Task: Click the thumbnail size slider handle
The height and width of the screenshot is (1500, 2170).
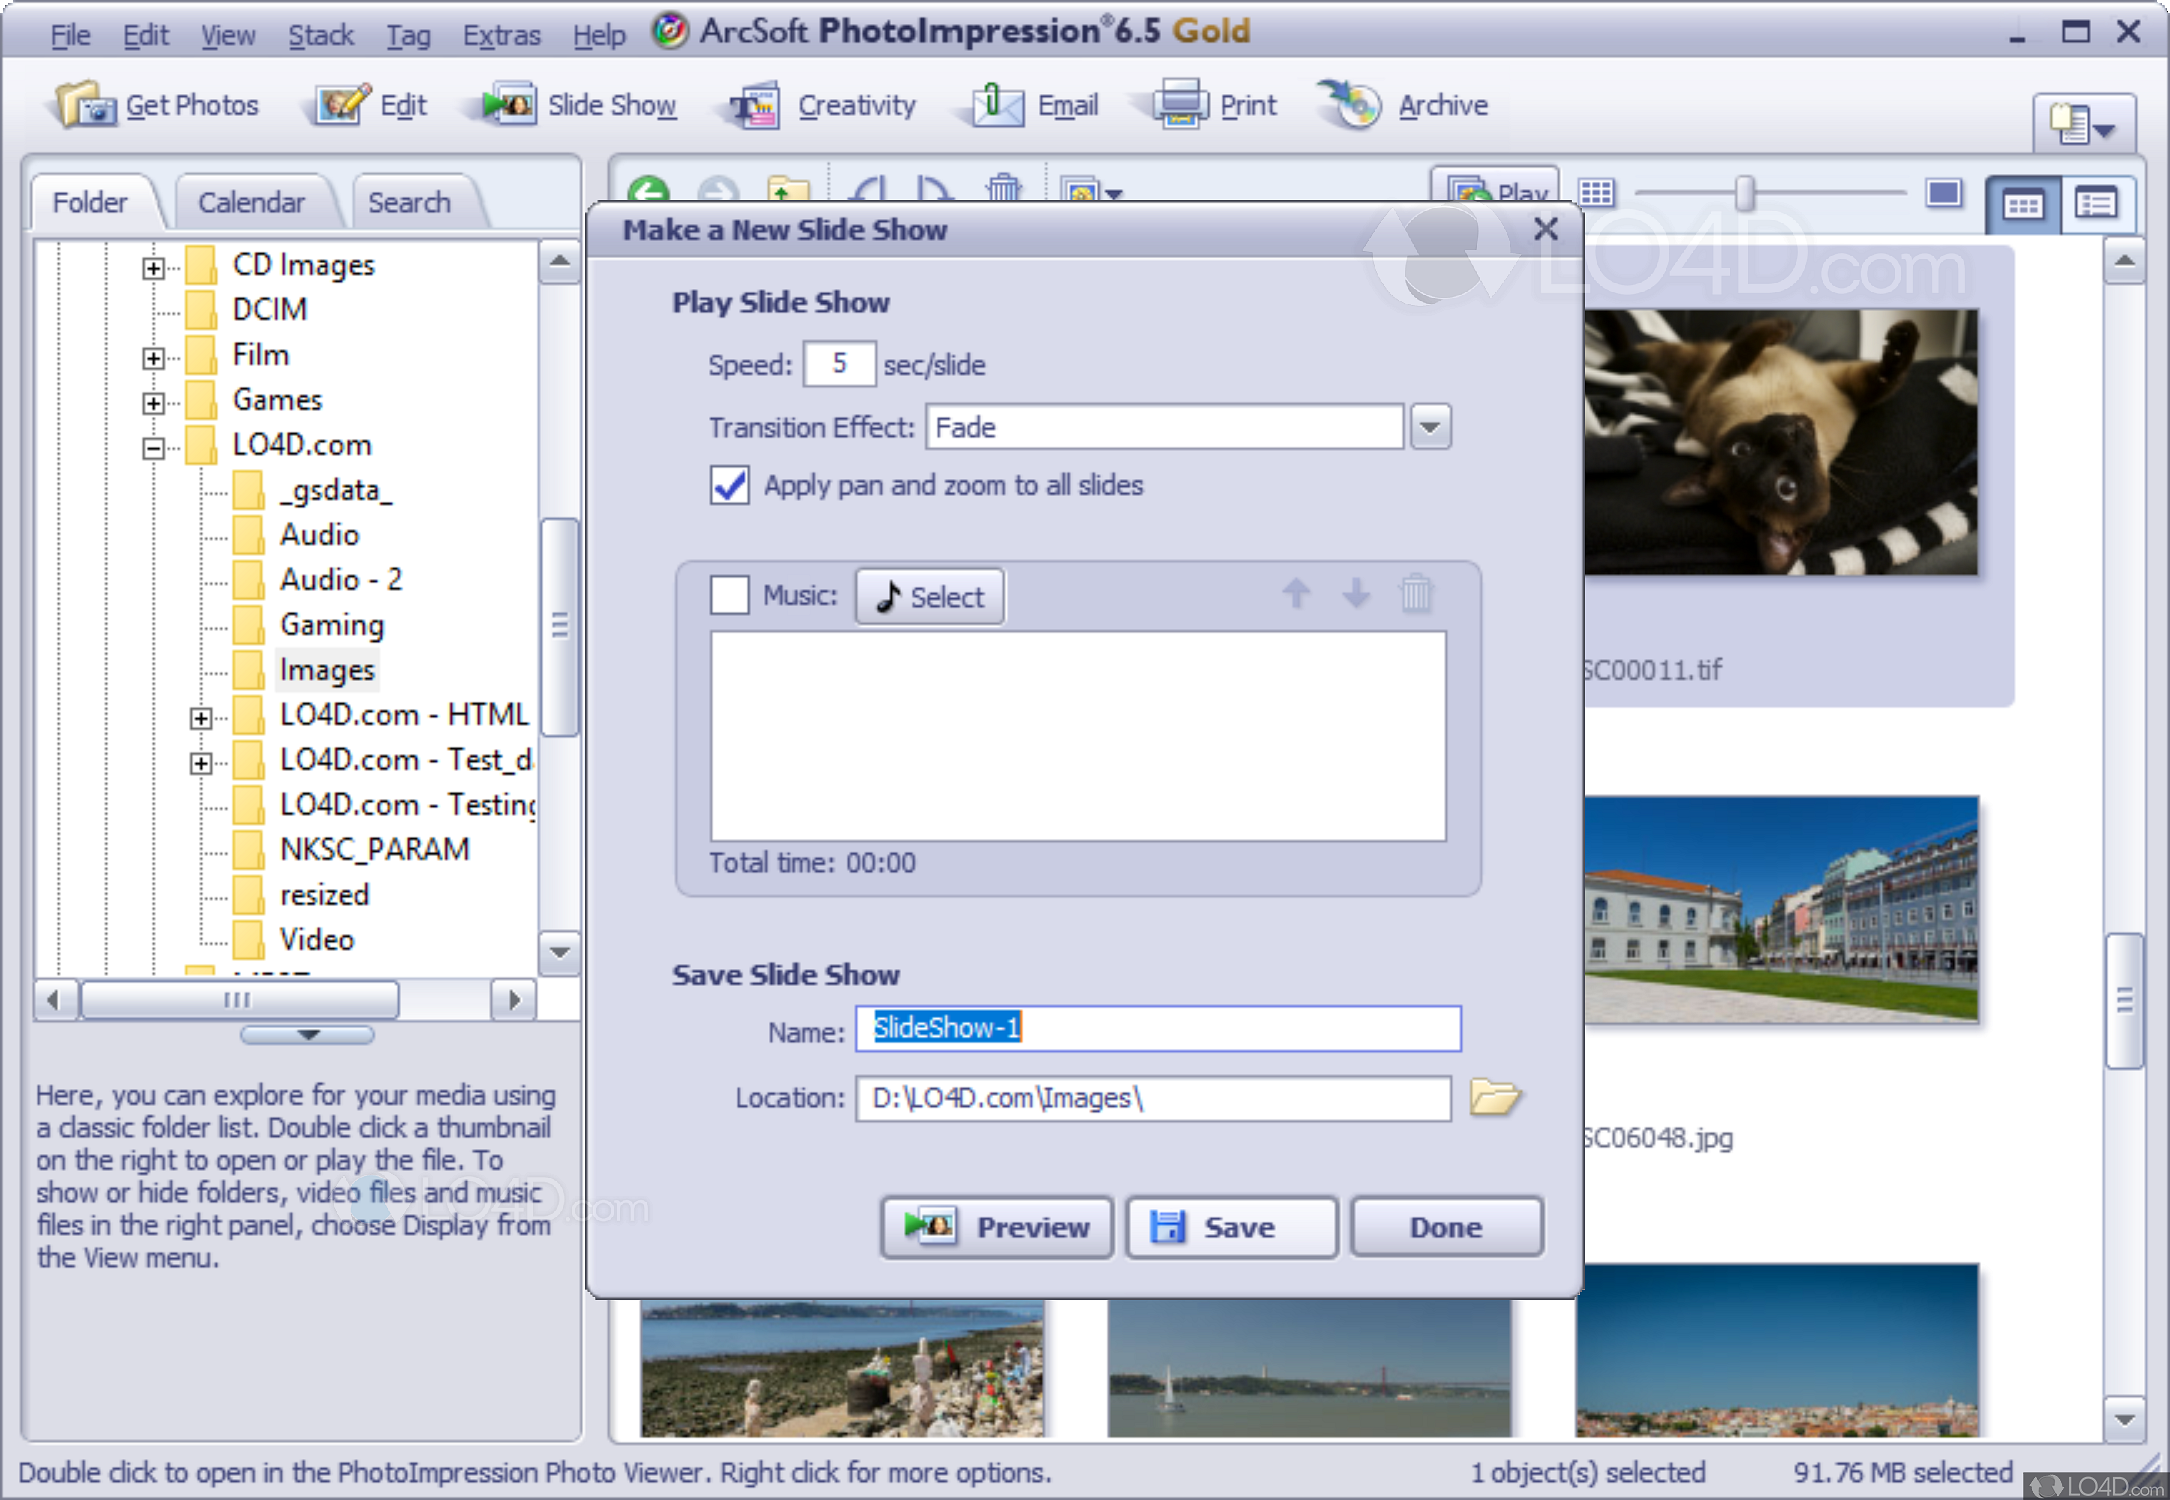Action: pyautogui.click(x=1744, y=192)
